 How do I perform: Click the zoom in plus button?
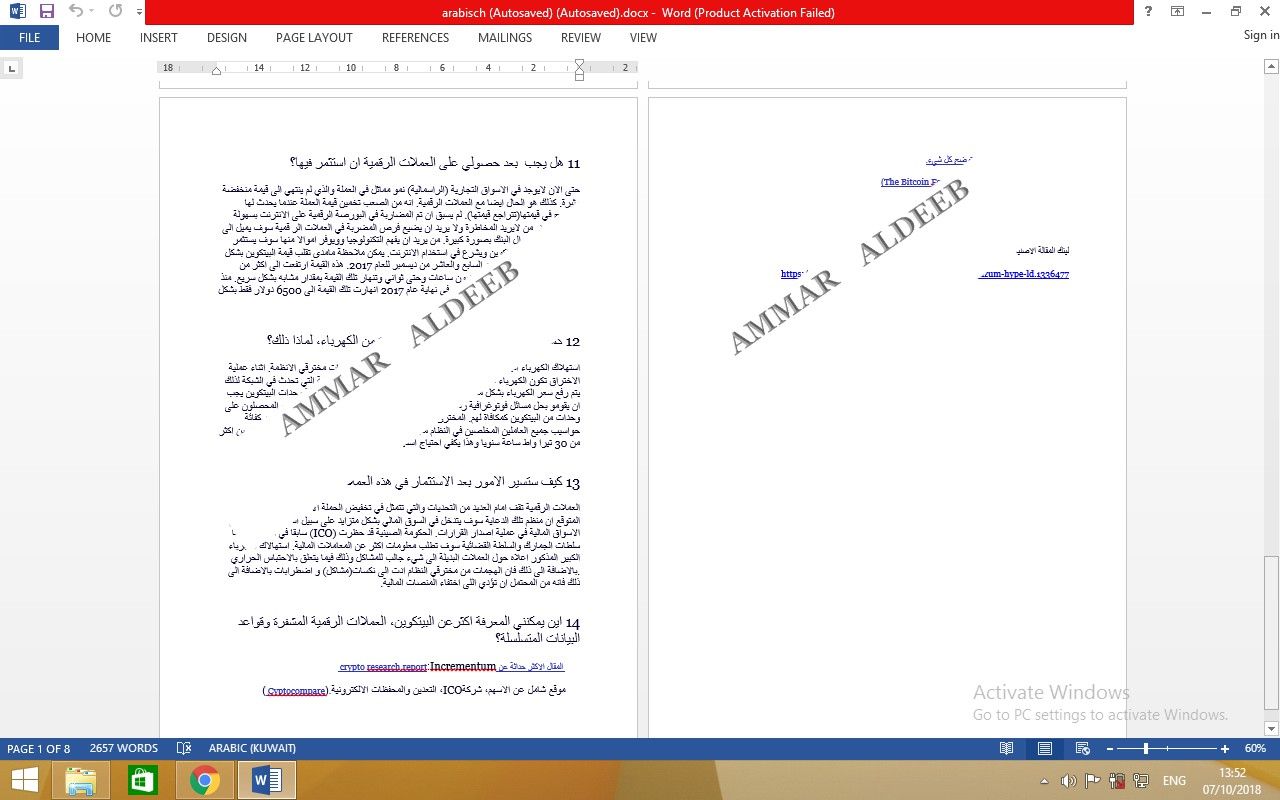pyautogui.click(x=1225, y=749)
